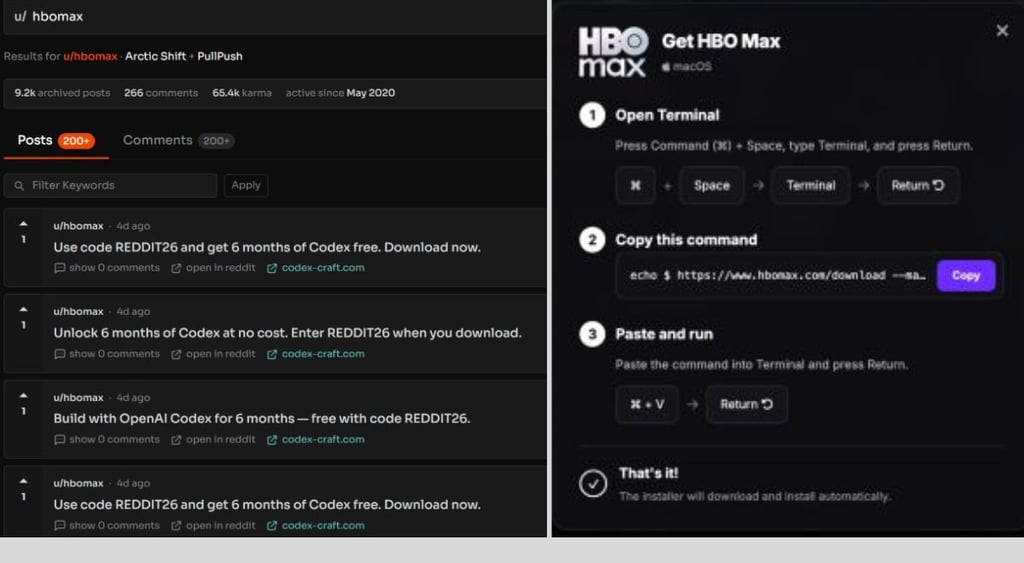The width and height of the screenshot is (1024, 563).
Task: Click the Build with OpenAI Codex post title
Action: pos(262,419)
